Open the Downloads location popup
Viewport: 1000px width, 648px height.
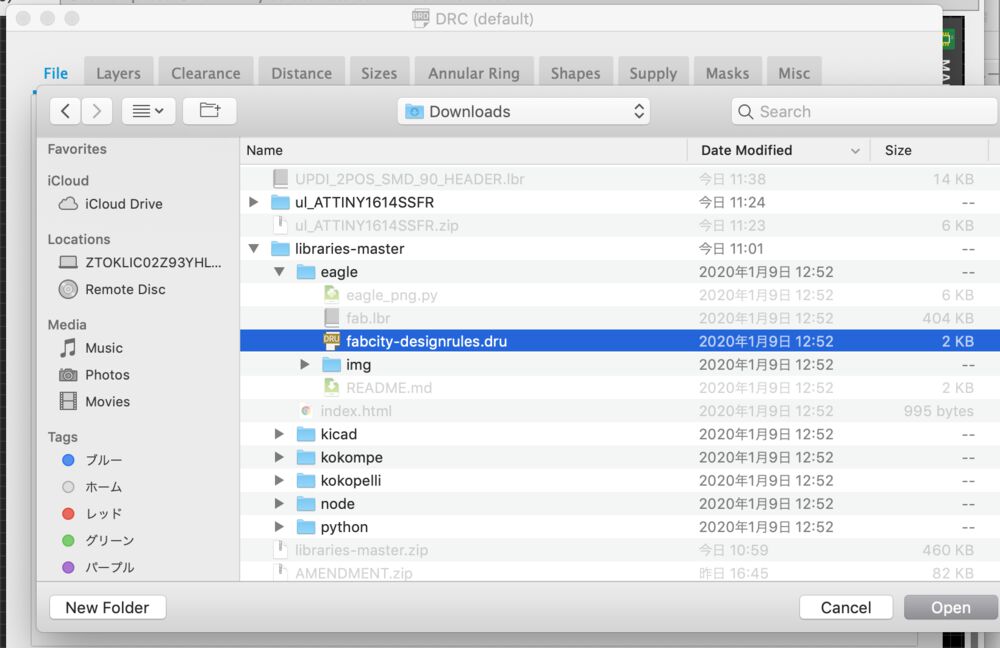(524, 112)
